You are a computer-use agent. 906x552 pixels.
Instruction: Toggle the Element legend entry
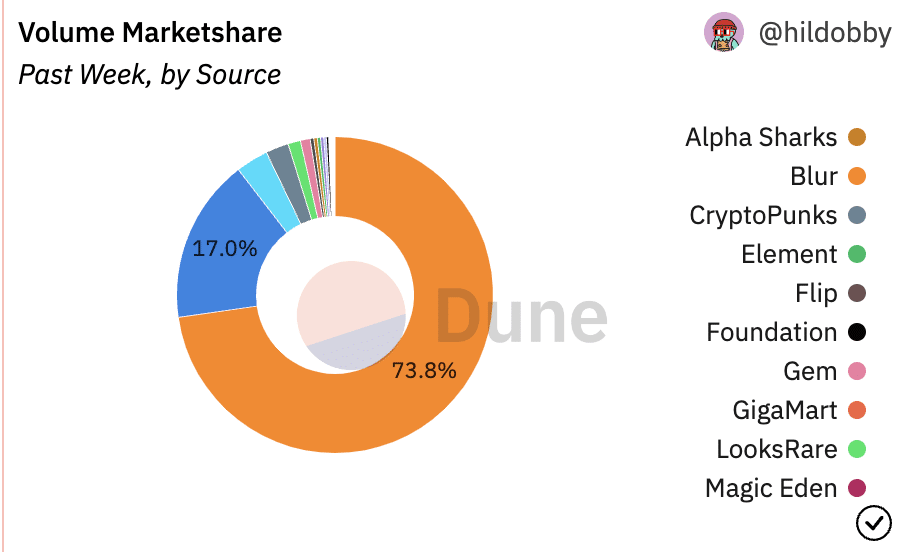point(804,254)
